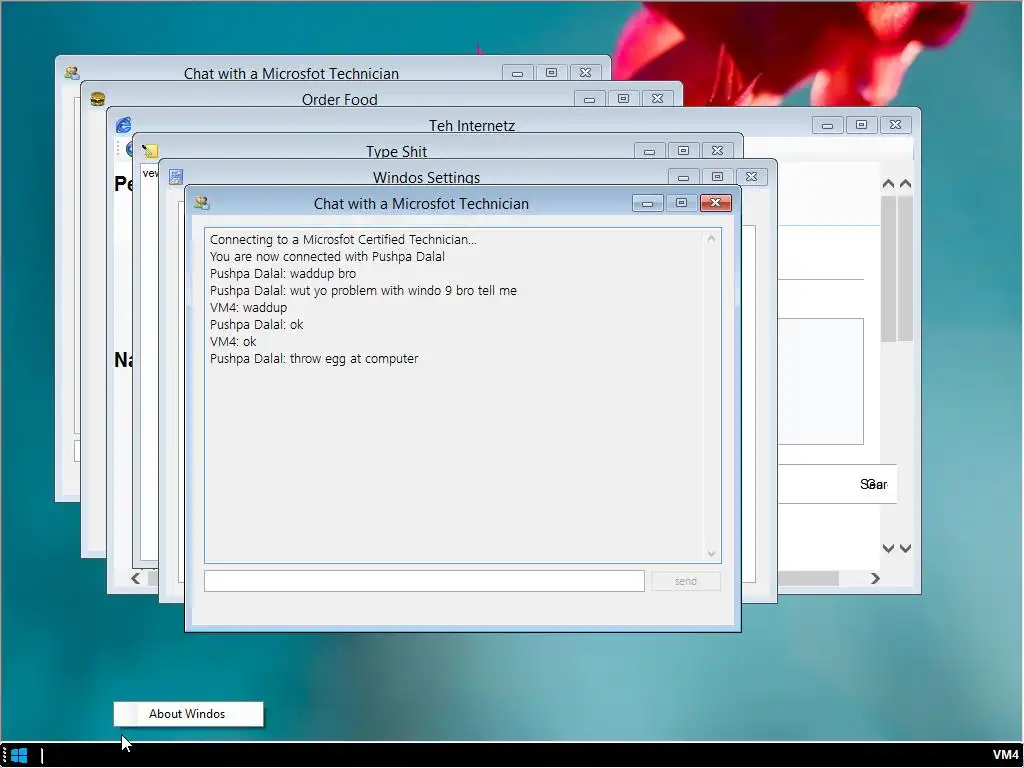Click line 'You are now connected with Pushpa Dalal'

pos(327,257)
